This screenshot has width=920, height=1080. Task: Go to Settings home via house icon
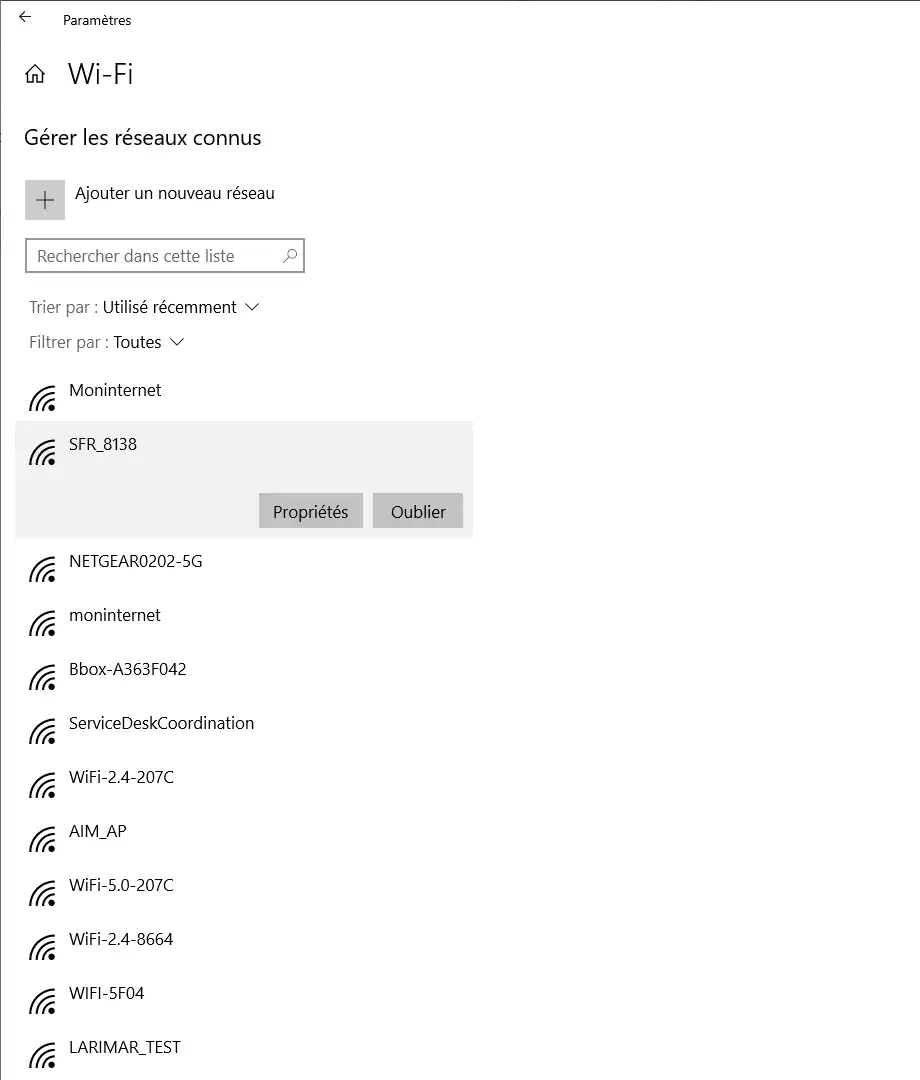pyautogui.click(x=35, y=74)
